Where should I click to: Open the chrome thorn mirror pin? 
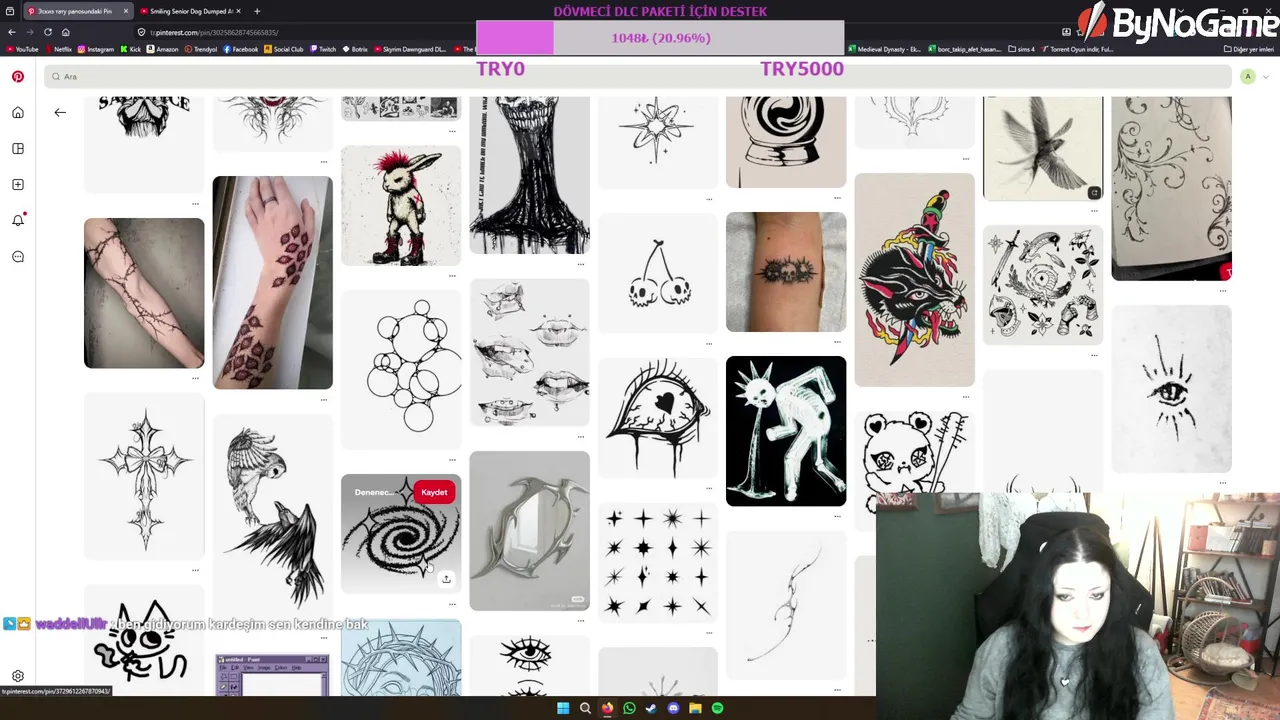pos(529,530)
